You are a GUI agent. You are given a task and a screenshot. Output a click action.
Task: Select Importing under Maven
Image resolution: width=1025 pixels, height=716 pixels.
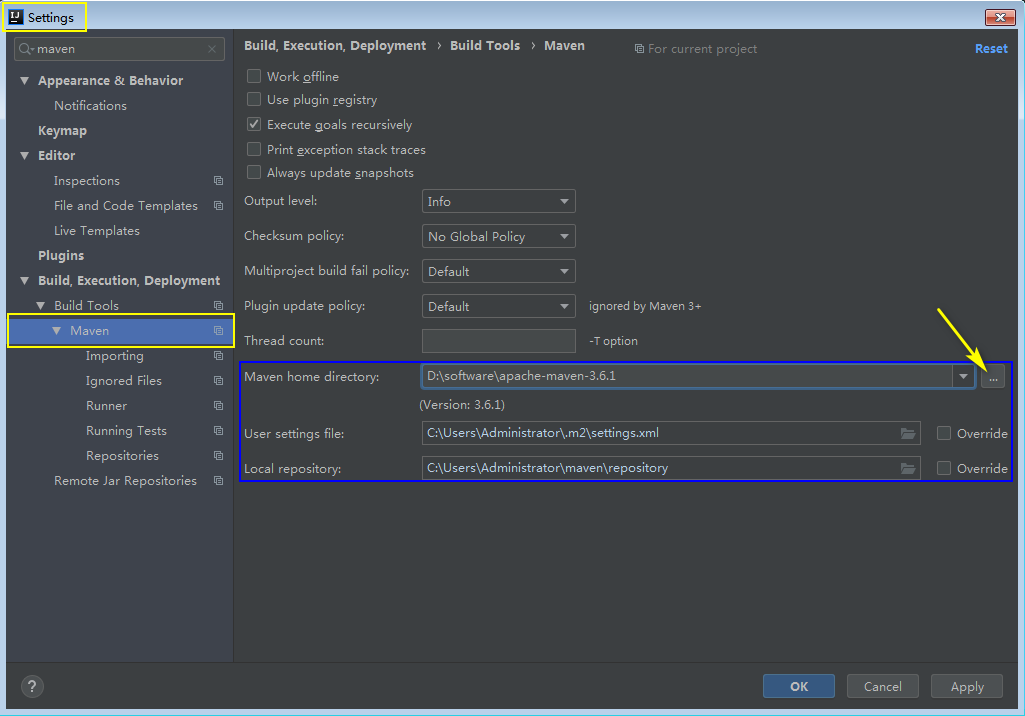coord(115,356)
